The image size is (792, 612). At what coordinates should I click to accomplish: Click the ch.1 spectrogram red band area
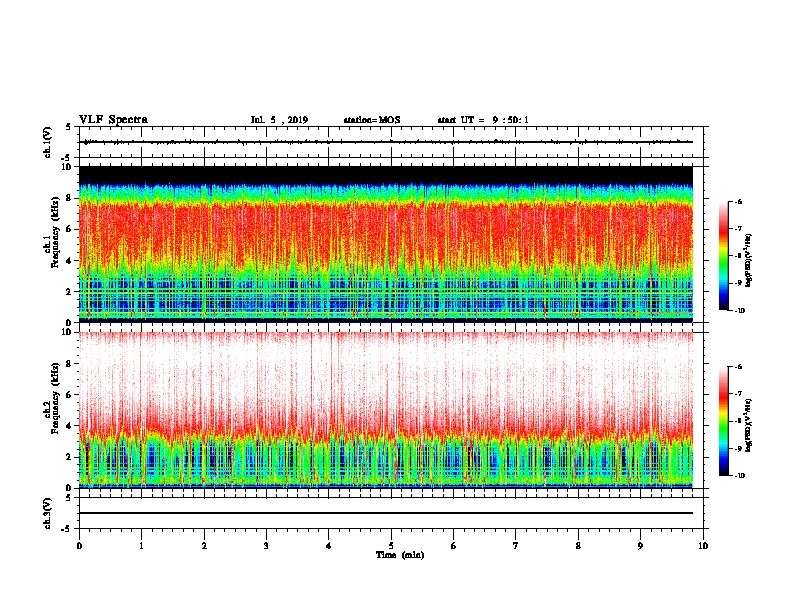tap(386, 232)
